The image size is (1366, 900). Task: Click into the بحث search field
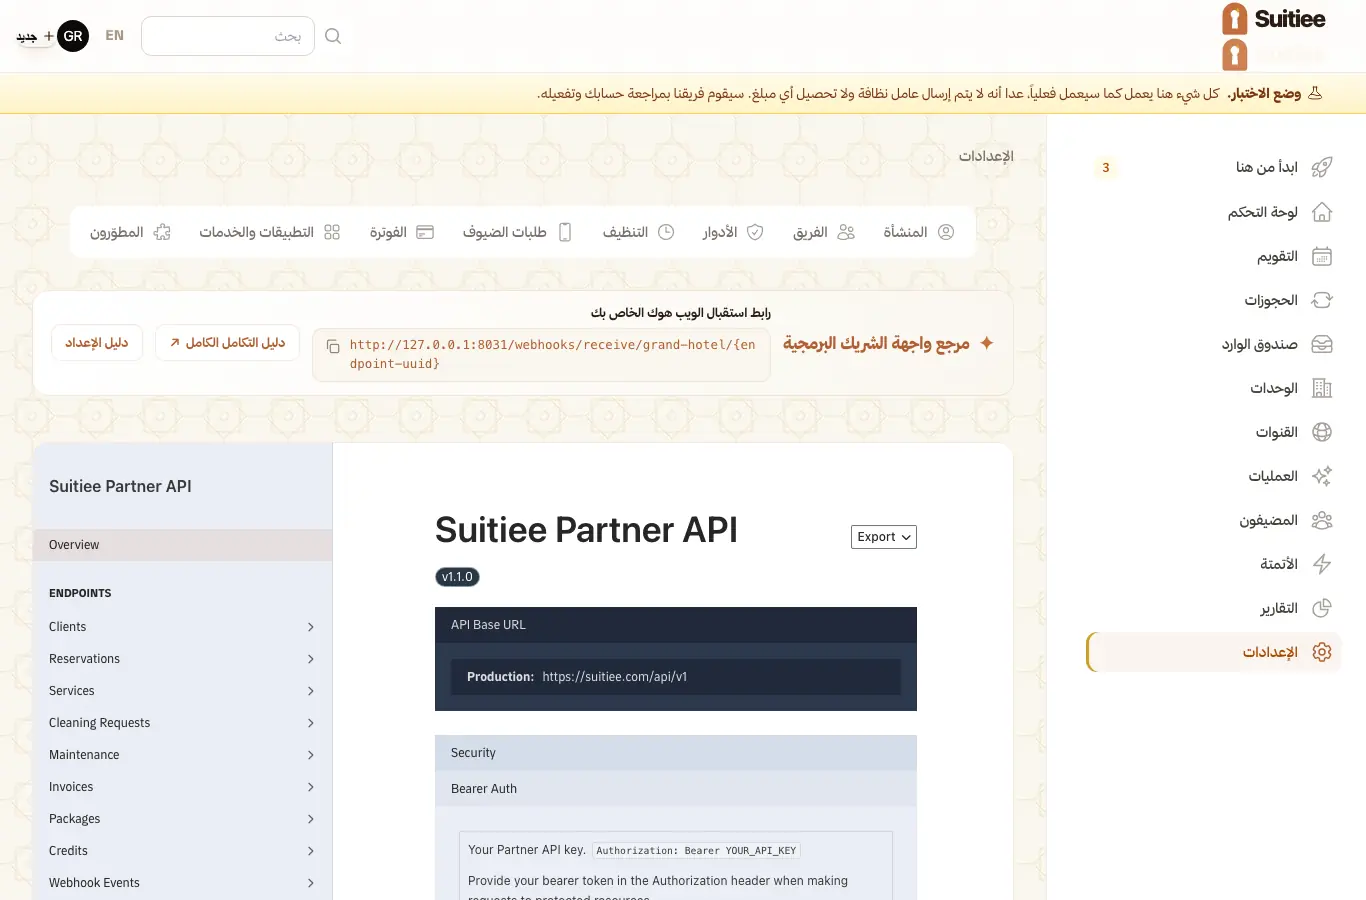coord(228,36)
